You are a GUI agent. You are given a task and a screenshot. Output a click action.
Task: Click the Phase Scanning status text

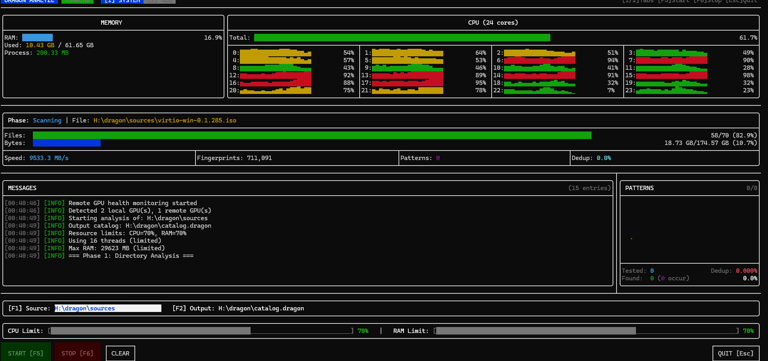pos(47,120)
